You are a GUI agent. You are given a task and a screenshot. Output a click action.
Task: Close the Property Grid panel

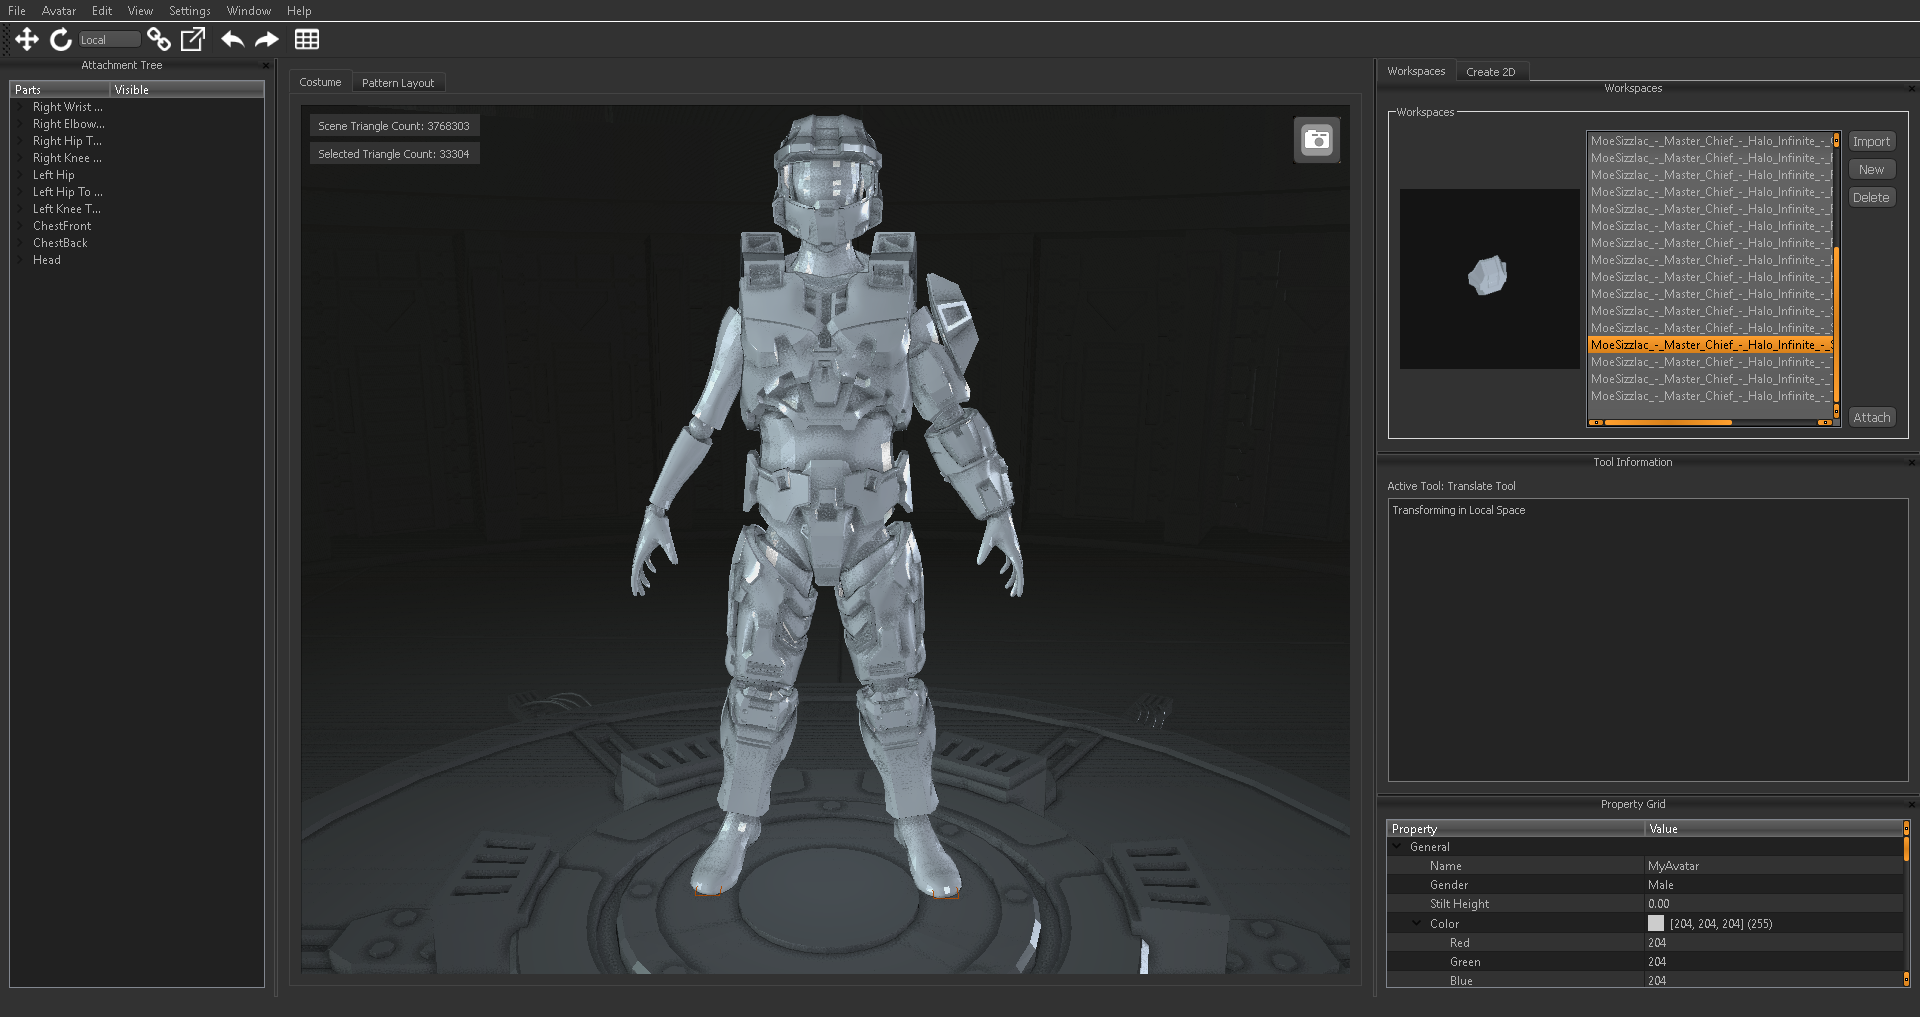click(x=1912, y=805)
